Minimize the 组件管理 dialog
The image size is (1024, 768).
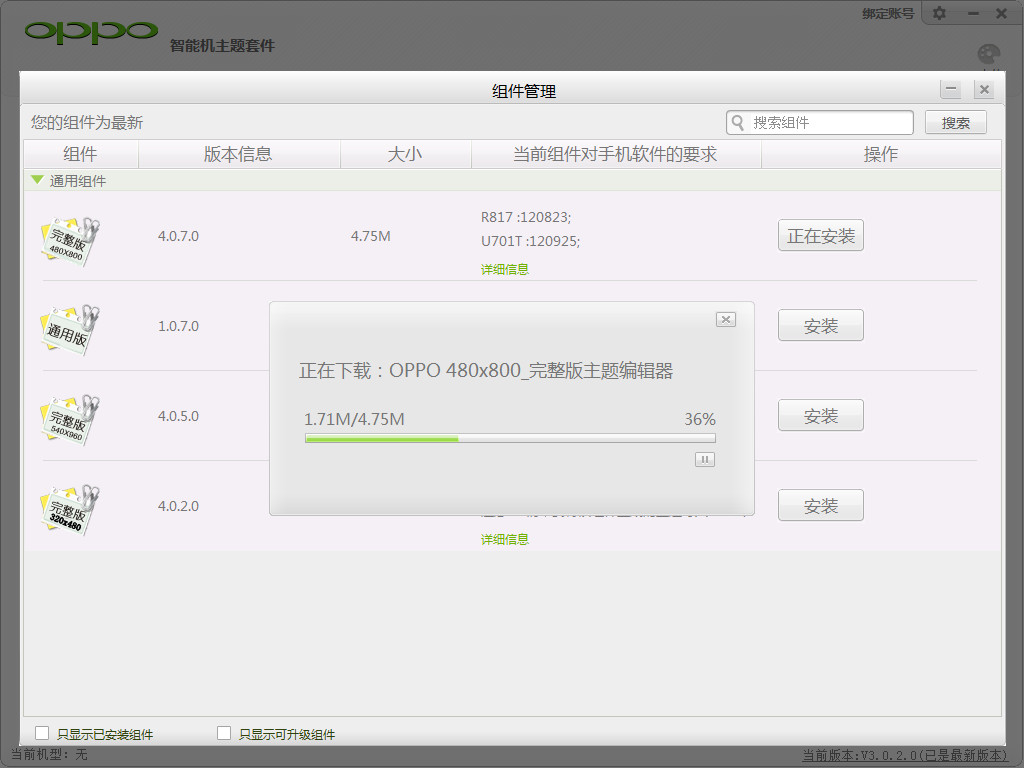pos(951,89)
